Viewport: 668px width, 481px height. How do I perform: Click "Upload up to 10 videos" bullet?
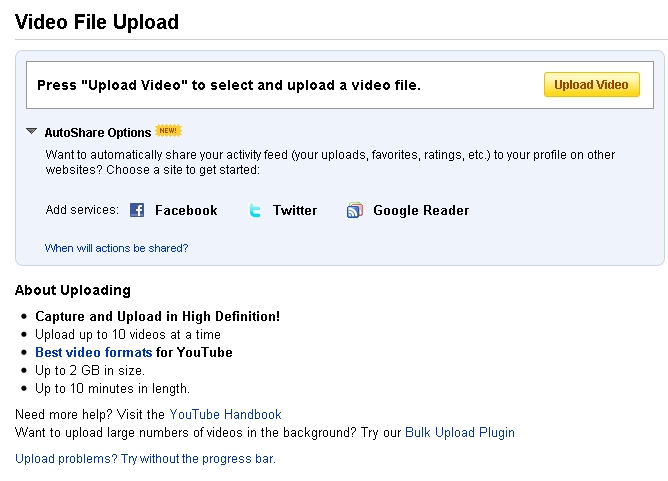128,334
